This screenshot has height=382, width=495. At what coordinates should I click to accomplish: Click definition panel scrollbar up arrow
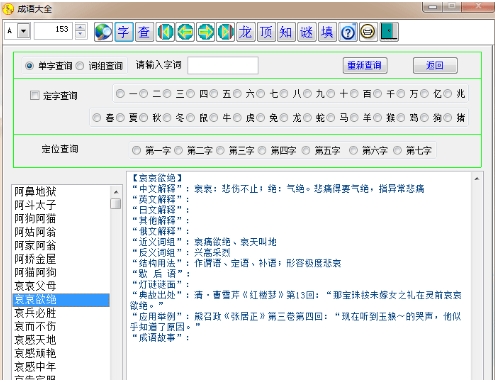[477, 179]
